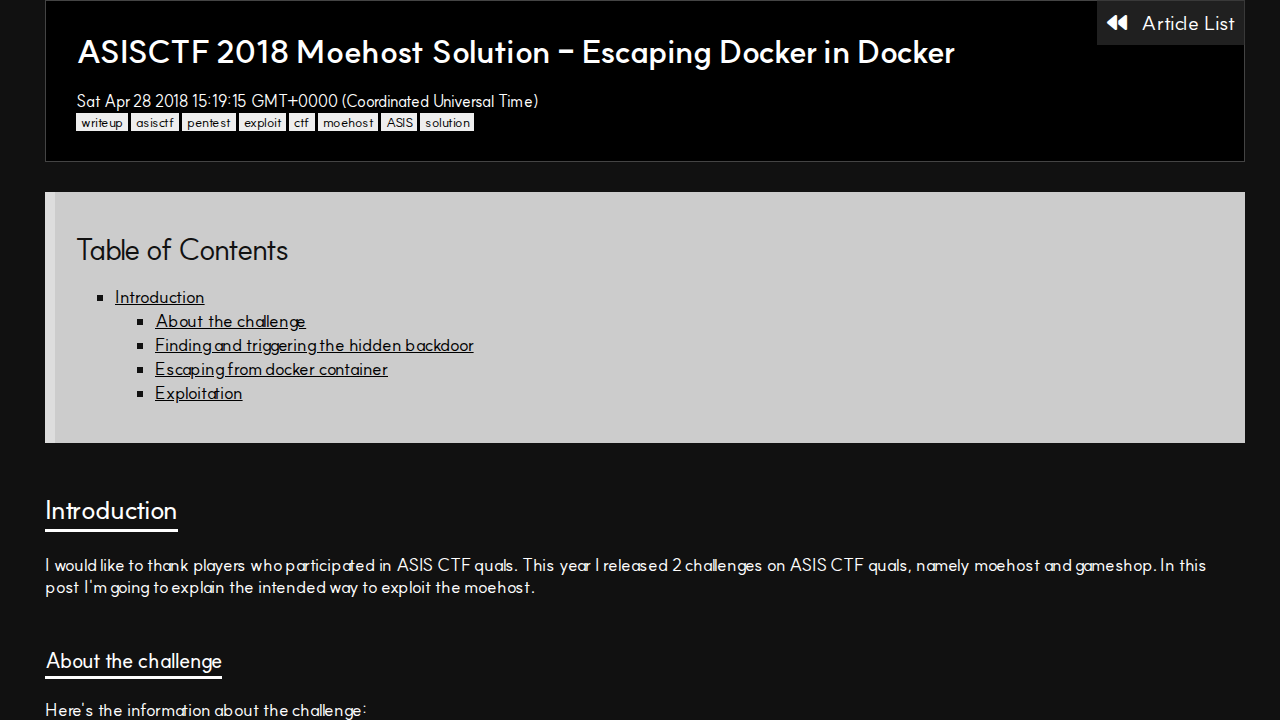Jump to the Exploitation section link
Viewport: 1280px width, 720px height.
tap(198, 393)
